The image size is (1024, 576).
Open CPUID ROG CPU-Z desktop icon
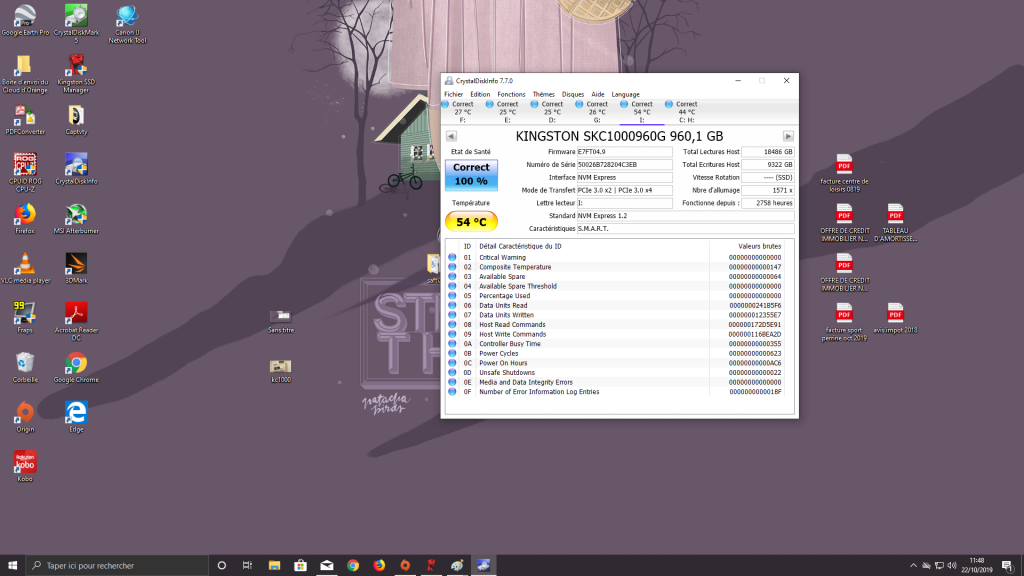[x=25, y=172]
